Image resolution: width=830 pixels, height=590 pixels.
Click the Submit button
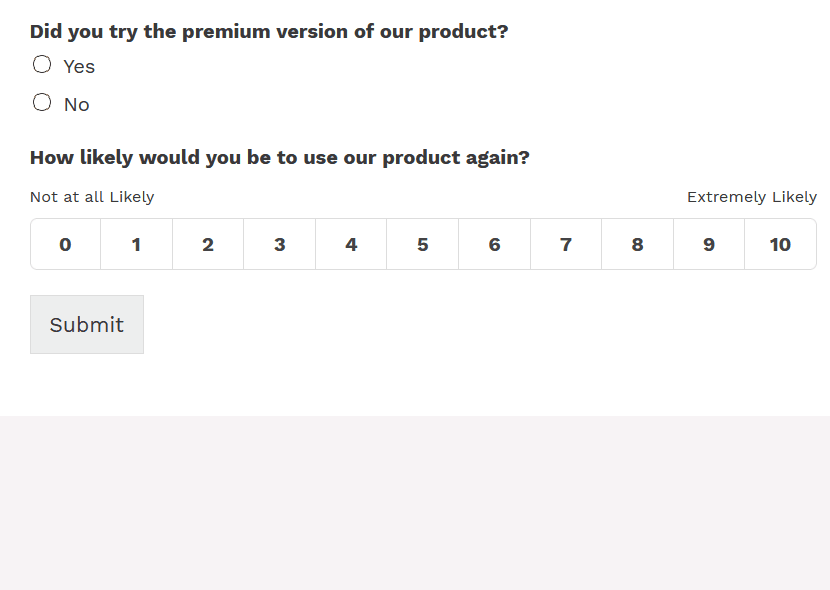click(x=86, y=324)
